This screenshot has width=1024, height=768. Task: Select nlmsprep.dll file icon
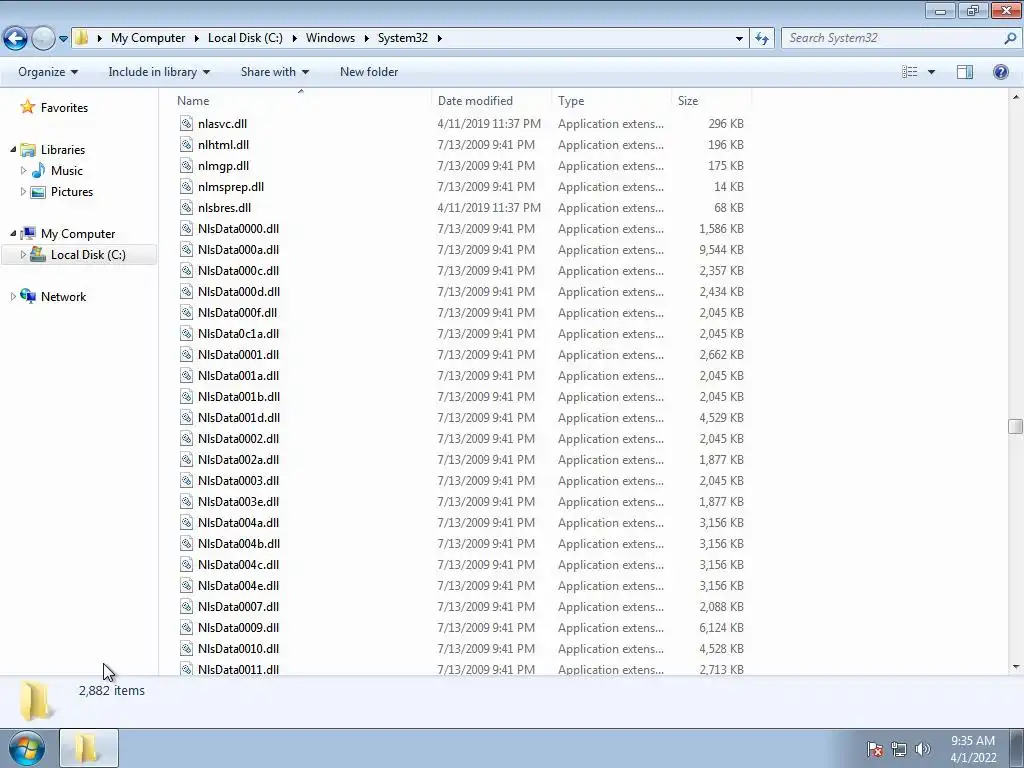coord(186,186)
